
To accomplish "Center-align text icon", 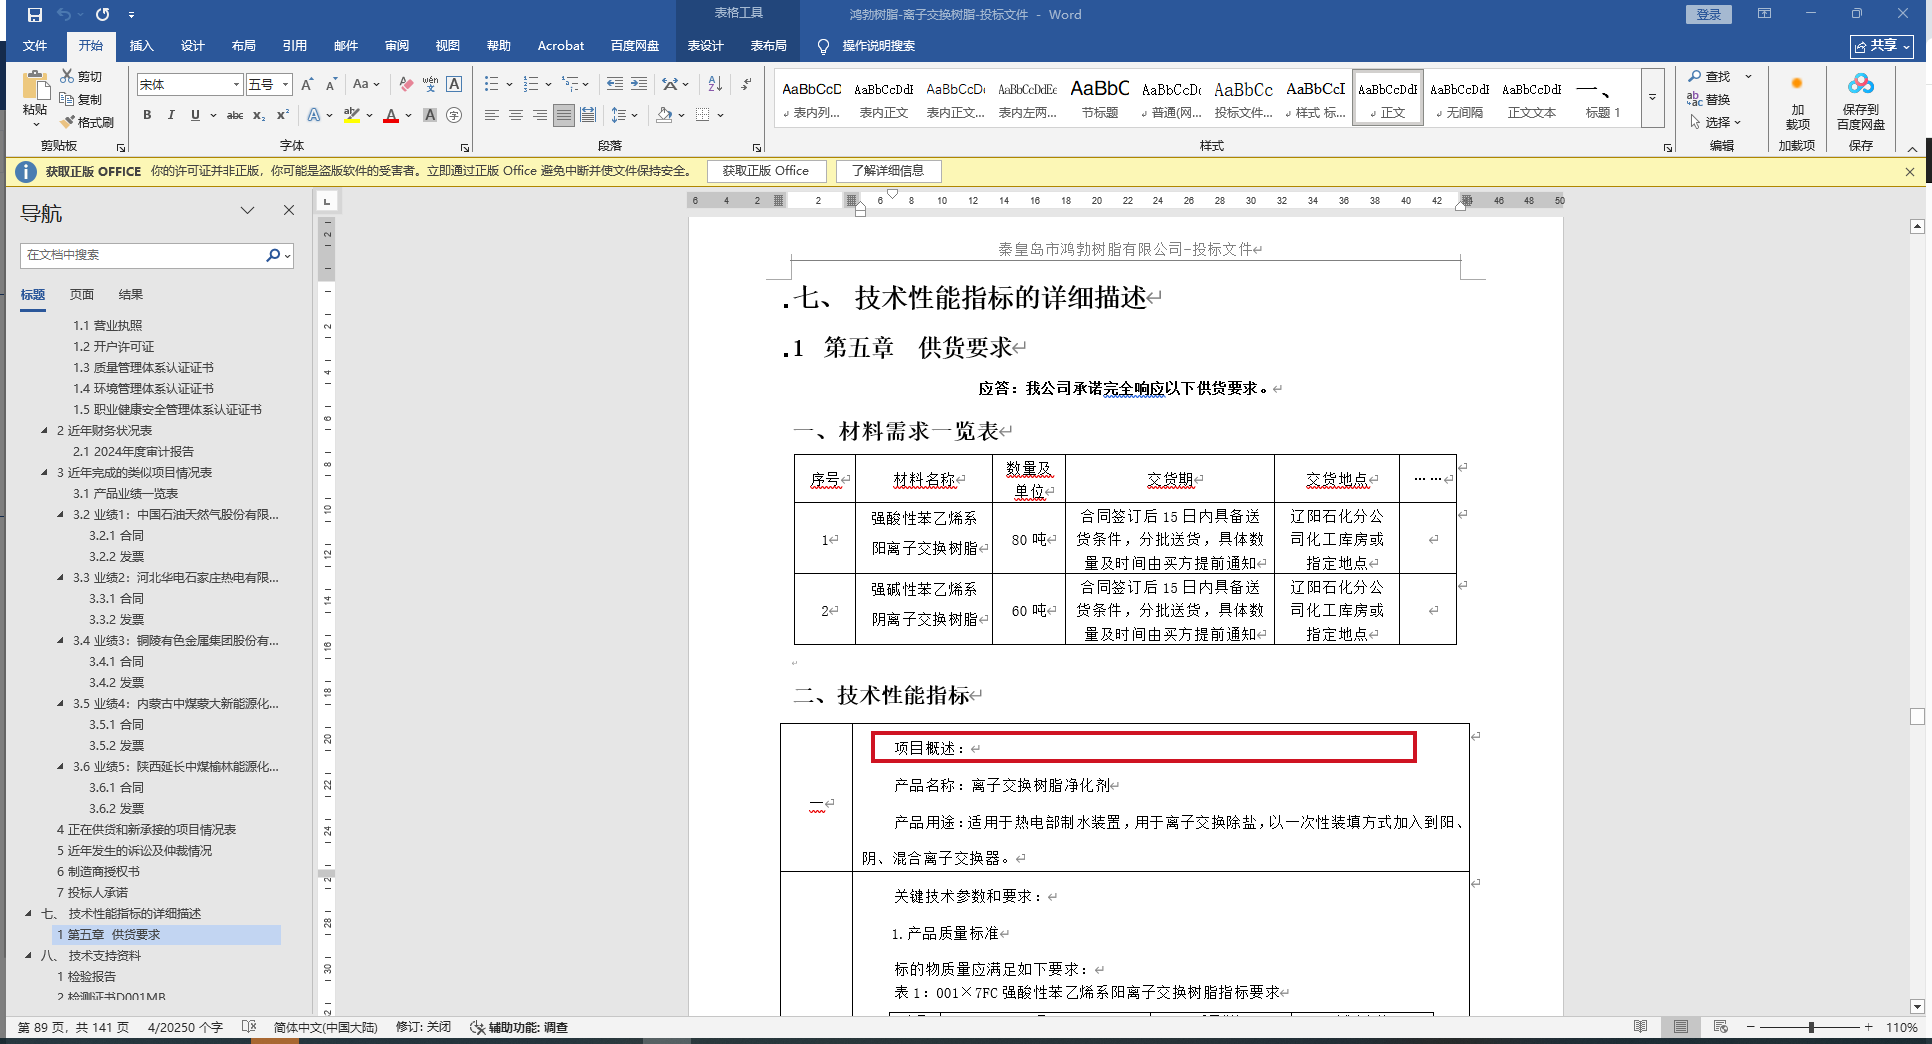I will tap(516, 116).
